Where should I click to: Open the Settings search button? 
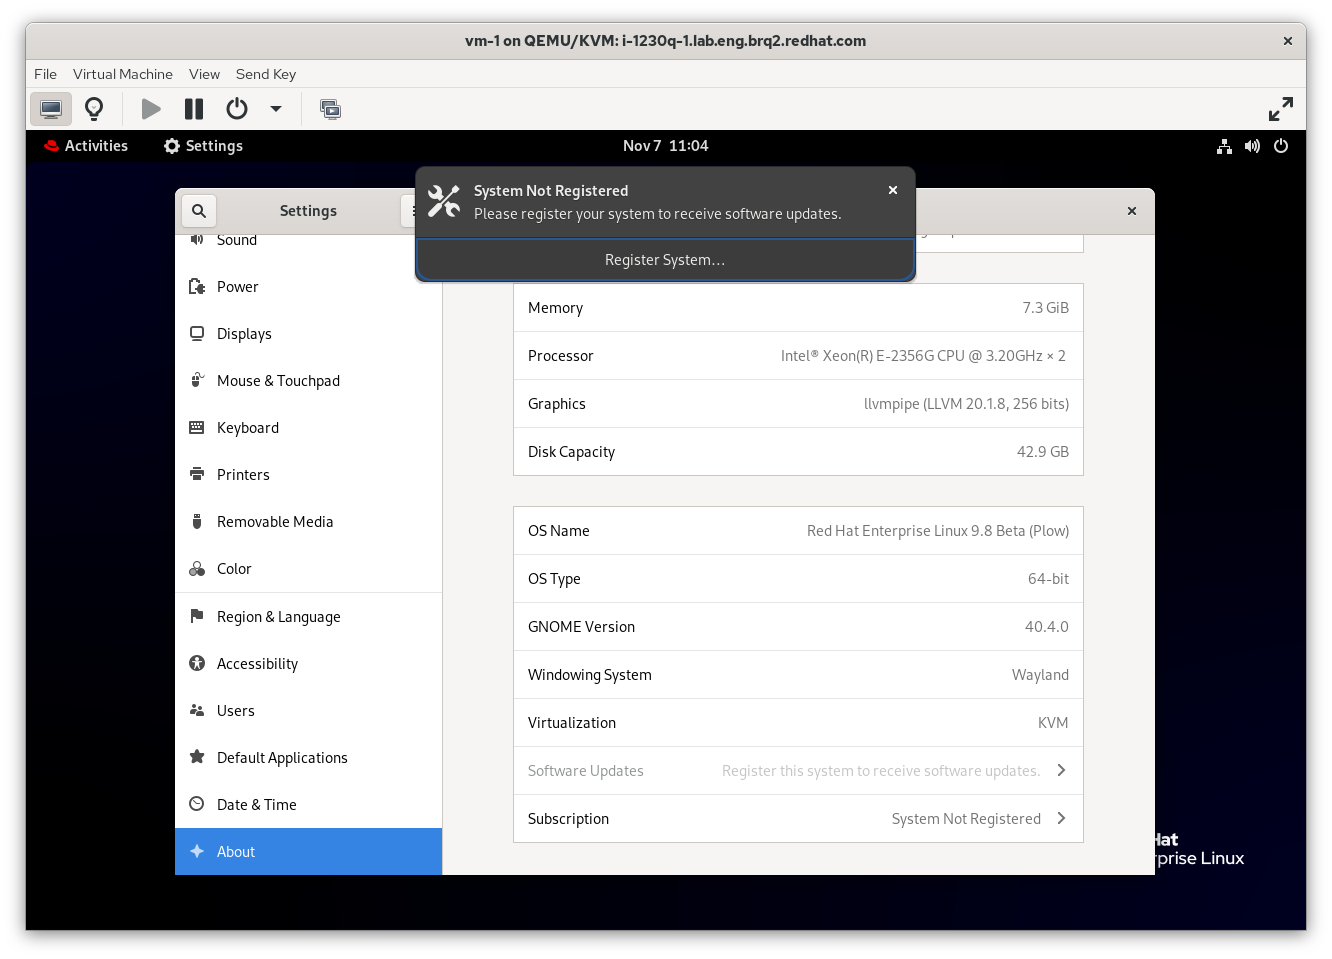199,211
